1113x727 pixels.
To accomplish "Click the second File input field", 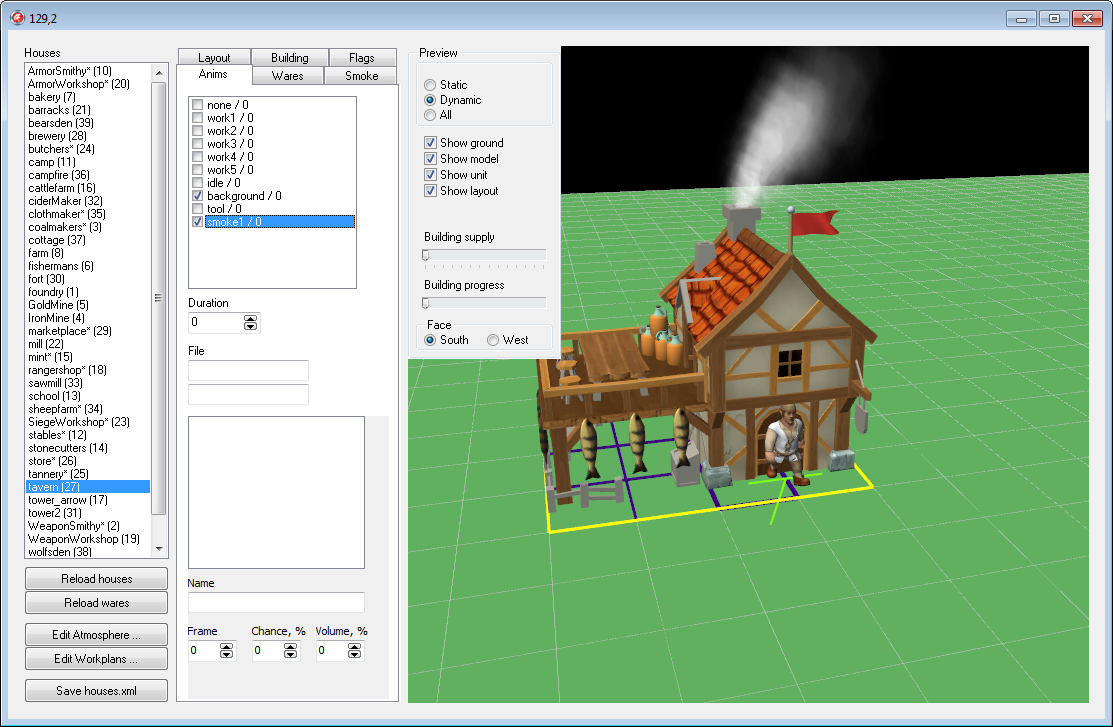I will click(x=248, y=394).
